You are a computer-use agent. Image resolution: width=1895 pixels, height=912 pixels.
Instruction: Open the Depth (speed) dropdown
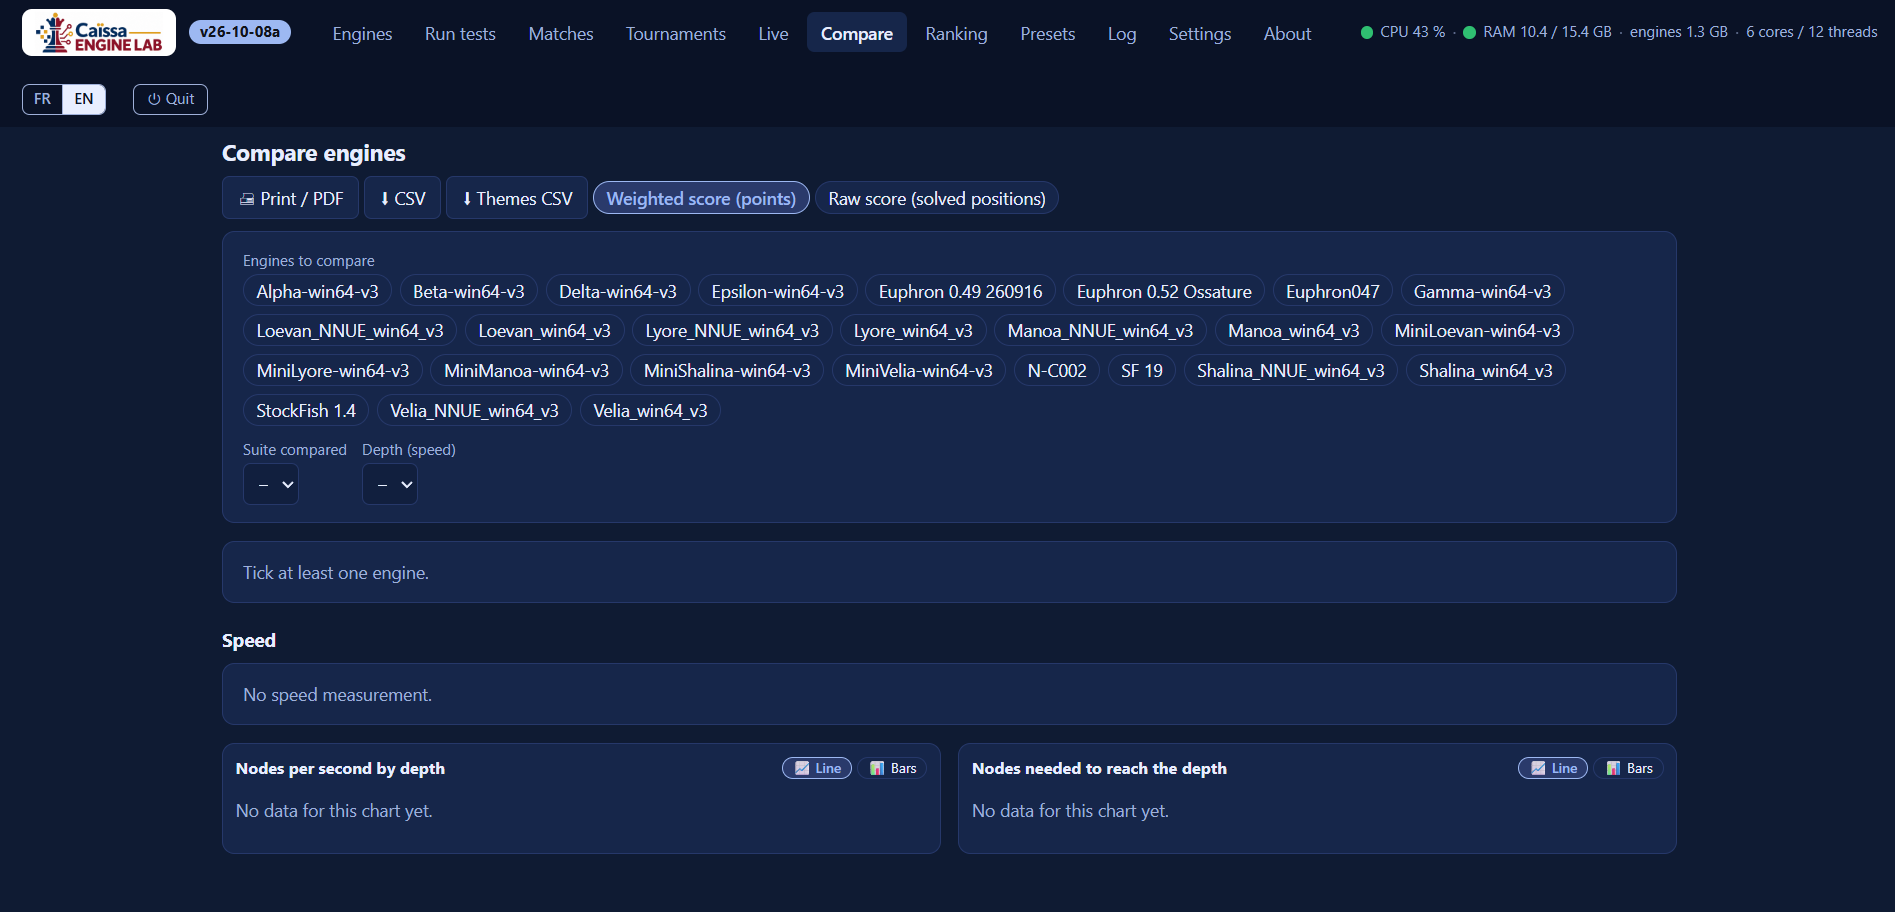390,485
